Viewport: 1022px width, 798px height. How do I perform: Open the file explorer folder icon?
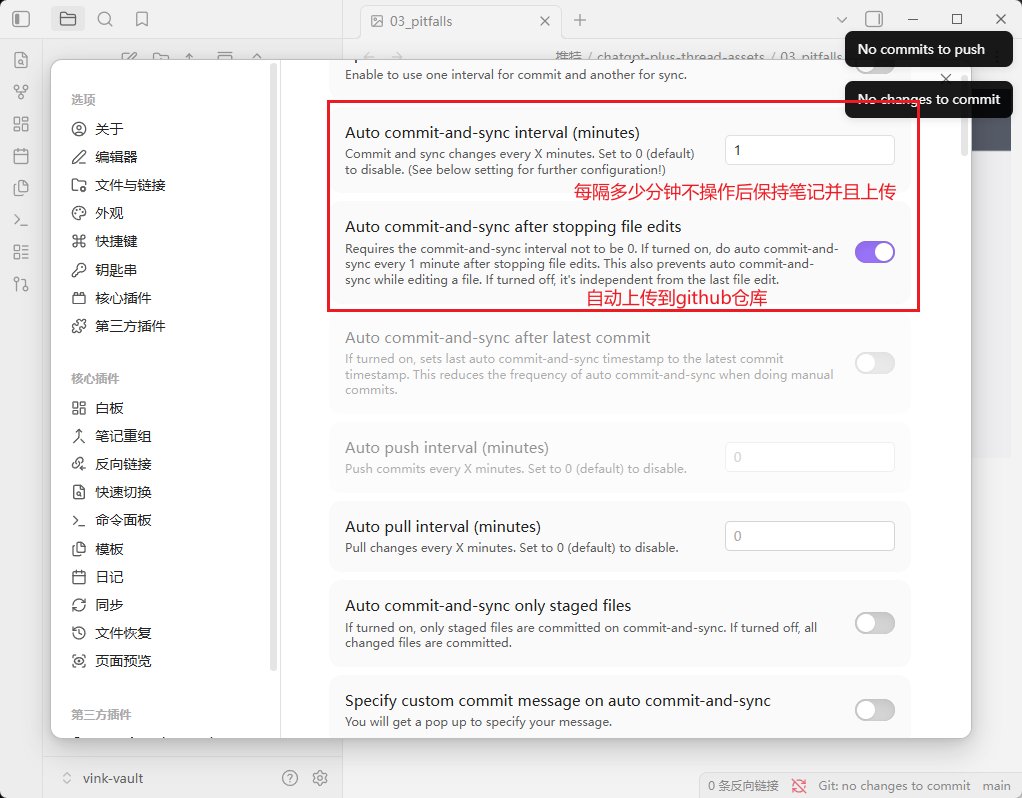[x=68, y=19]
